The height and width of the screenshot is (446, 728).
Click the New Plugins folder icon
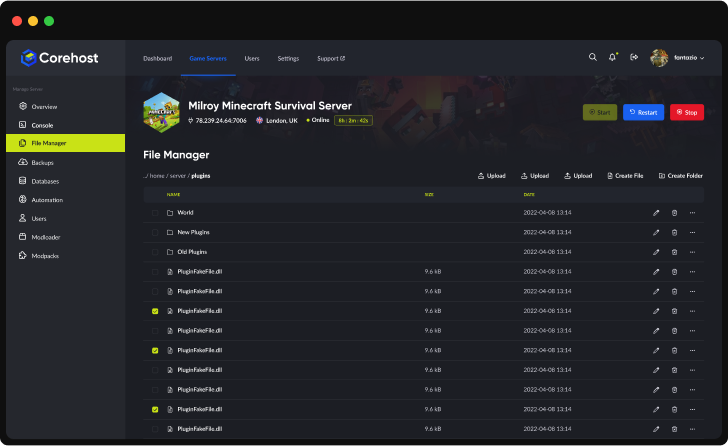point(170,232)
